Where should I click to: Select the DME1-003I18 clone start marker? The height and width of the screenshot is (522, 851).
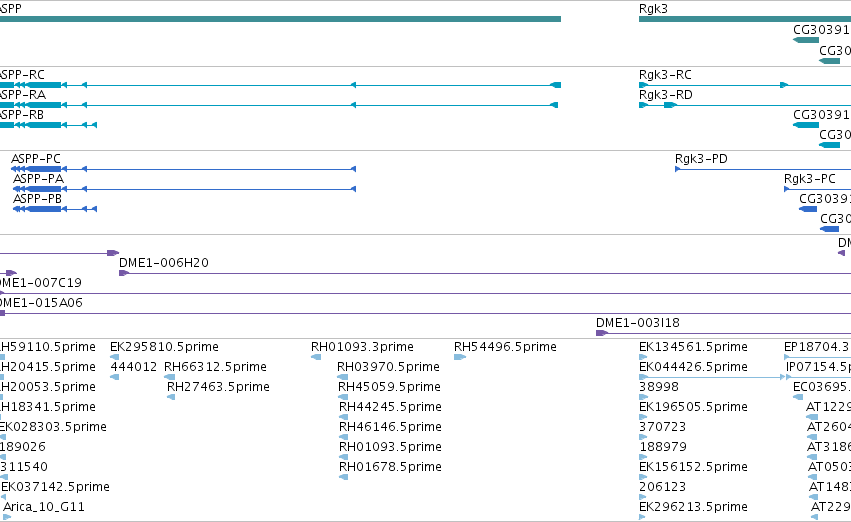pyautogui.click(x=601, y=333)
